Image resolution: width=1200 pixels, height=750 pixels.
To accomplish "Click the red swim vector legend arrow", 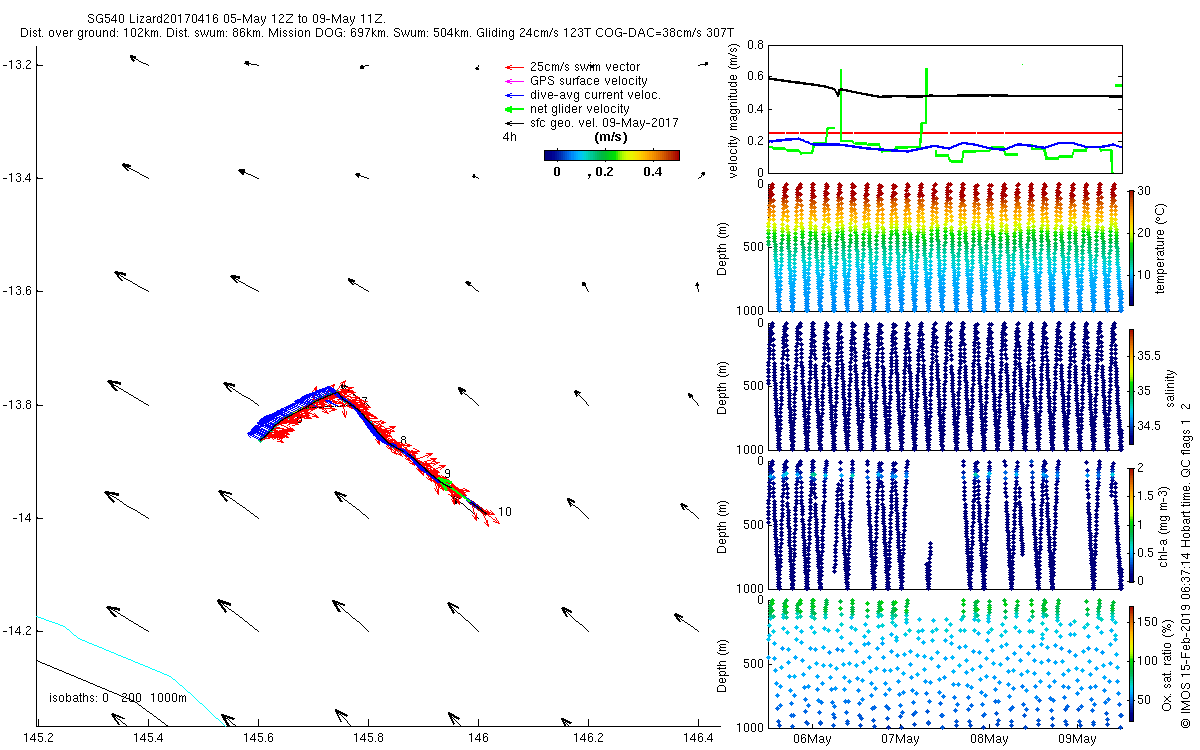I will tap(511, 67).
